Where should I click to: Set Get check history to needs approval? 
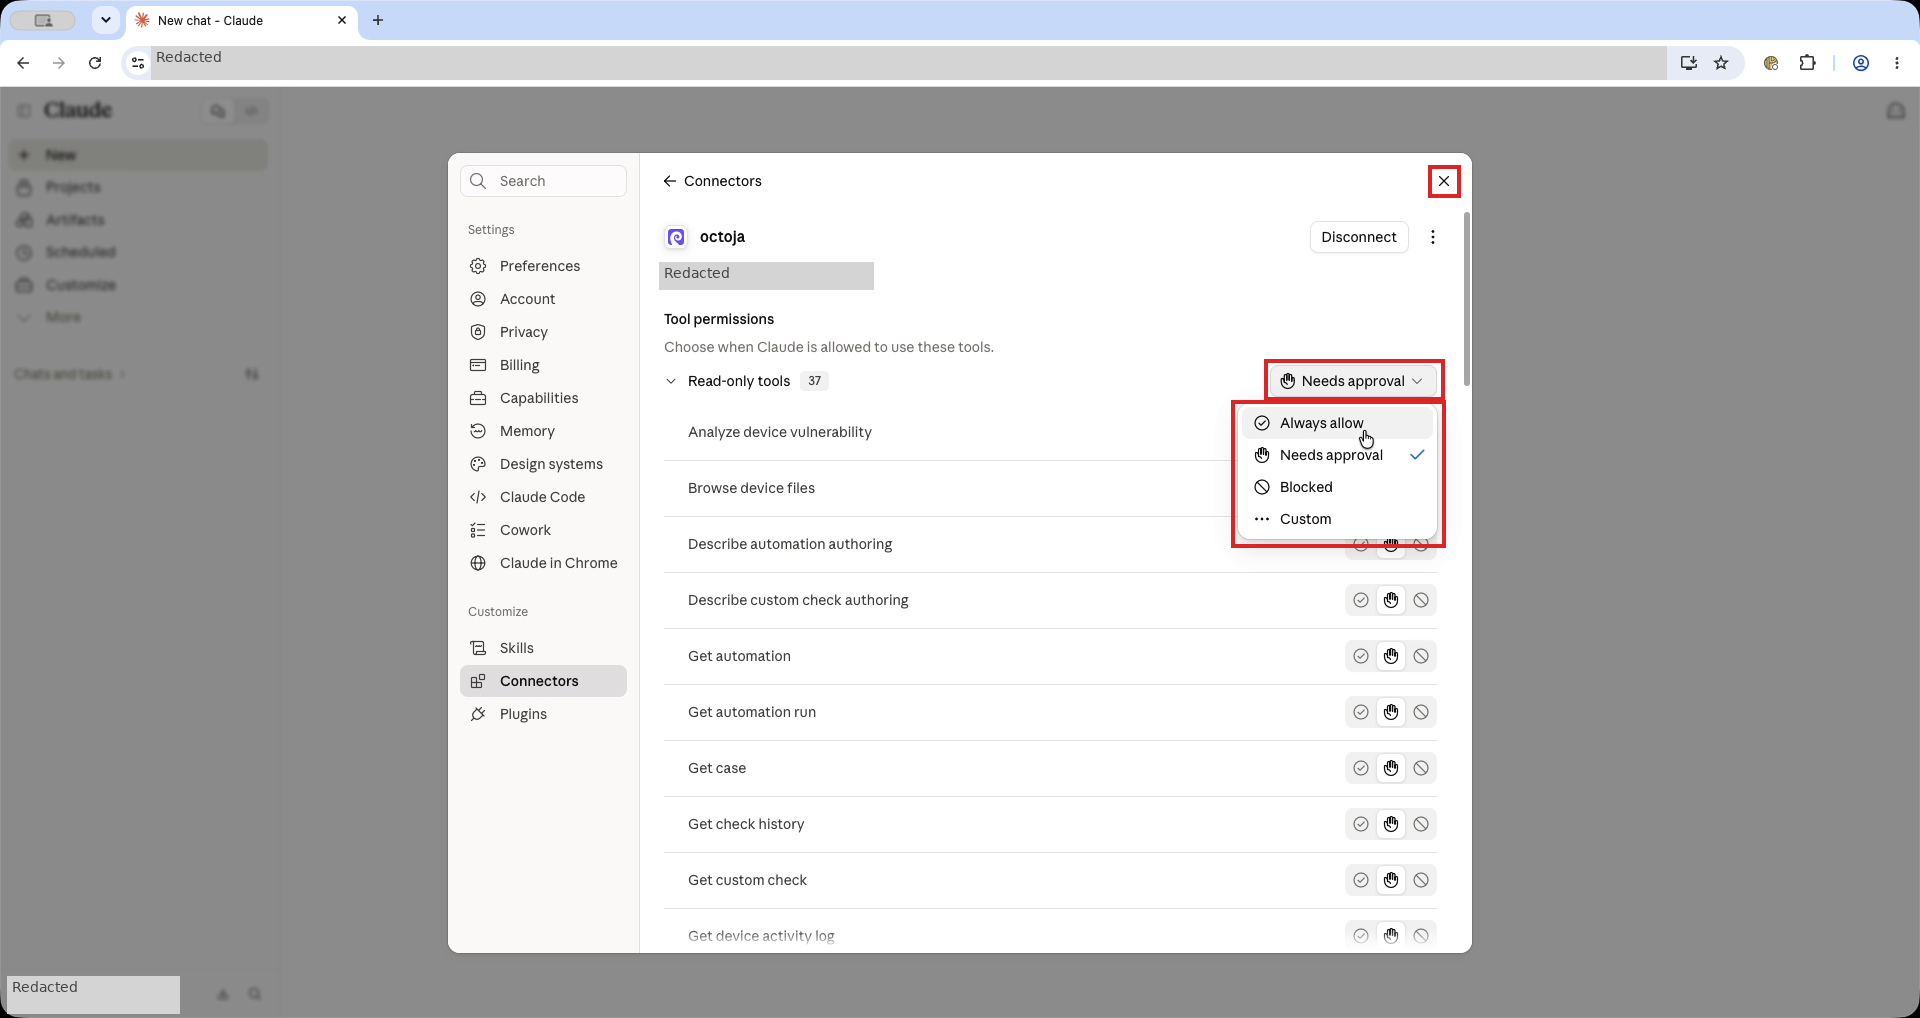[x=1391, y=824]
